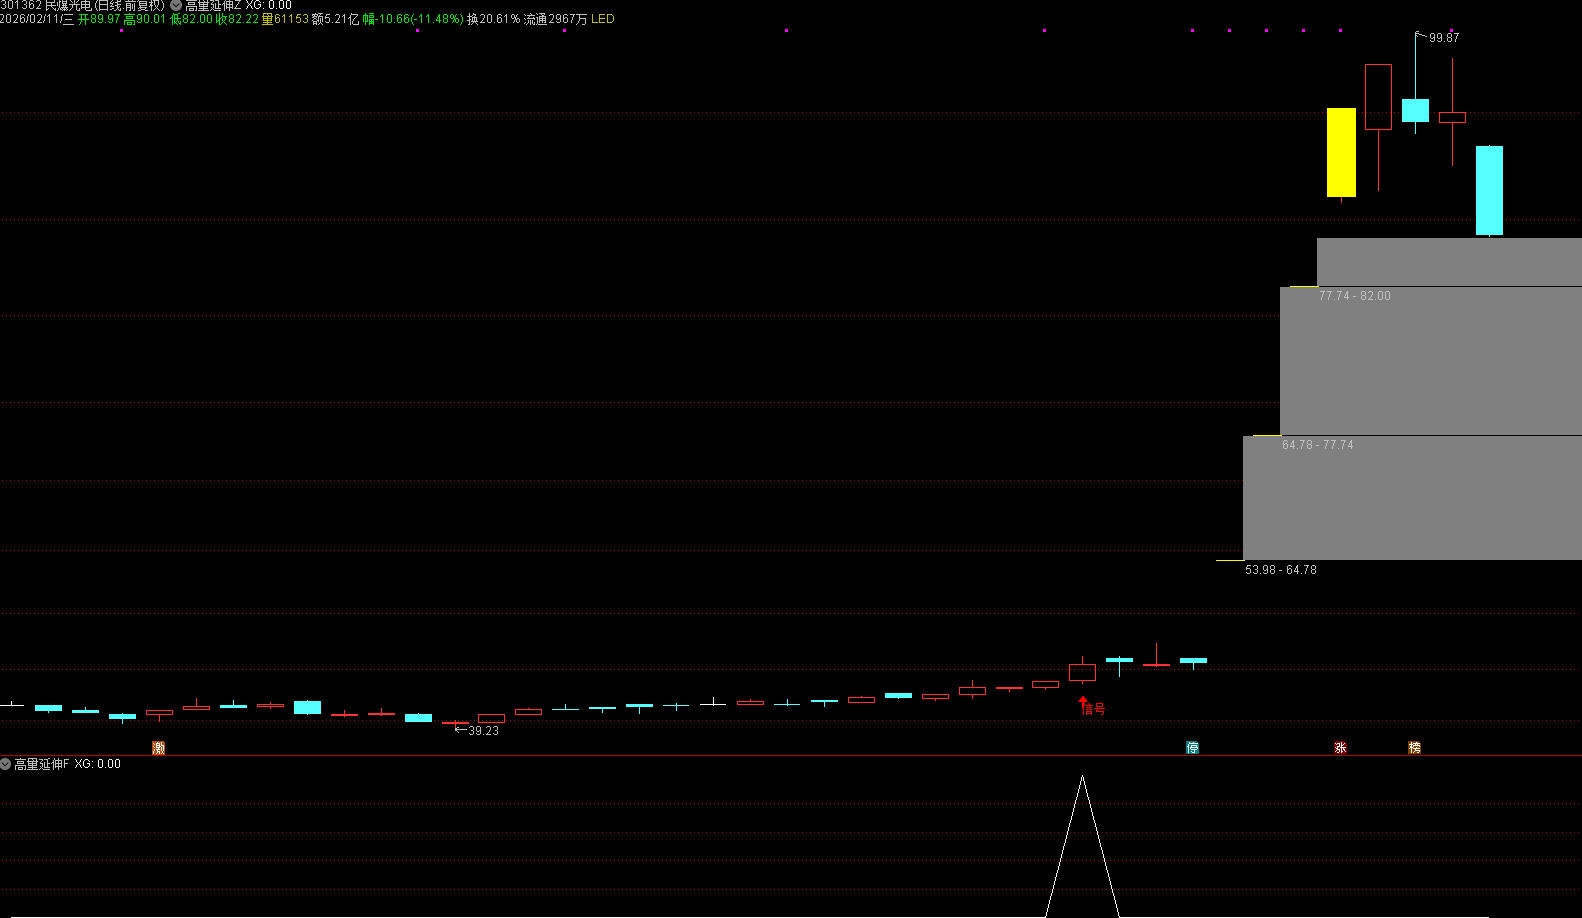Click the 99.87 high price label
Image resolution: width=1582 pixels, height=918 pixels.
coord(1443,38)
